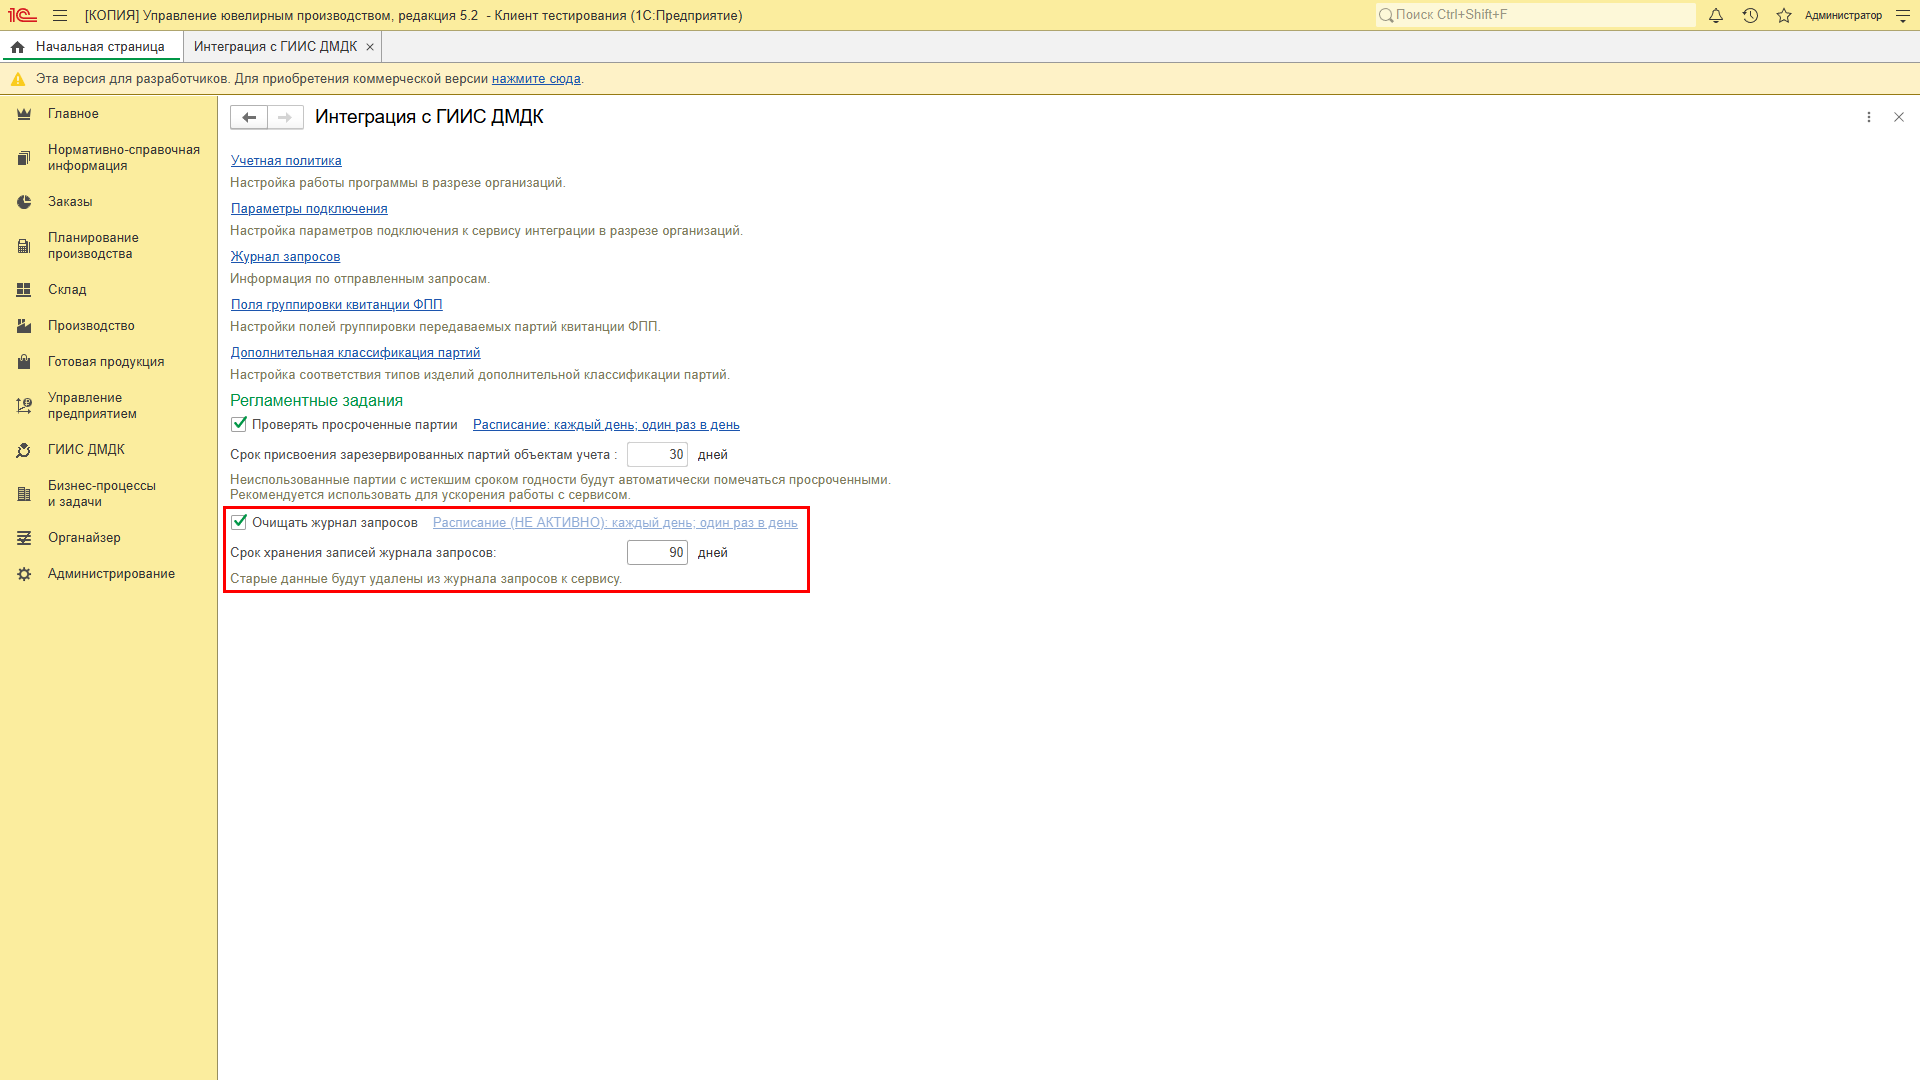Toggle Очищать журнал запросов checkbox
Viewport: 1920px width, 1080px height.
[x=239, y=522]
